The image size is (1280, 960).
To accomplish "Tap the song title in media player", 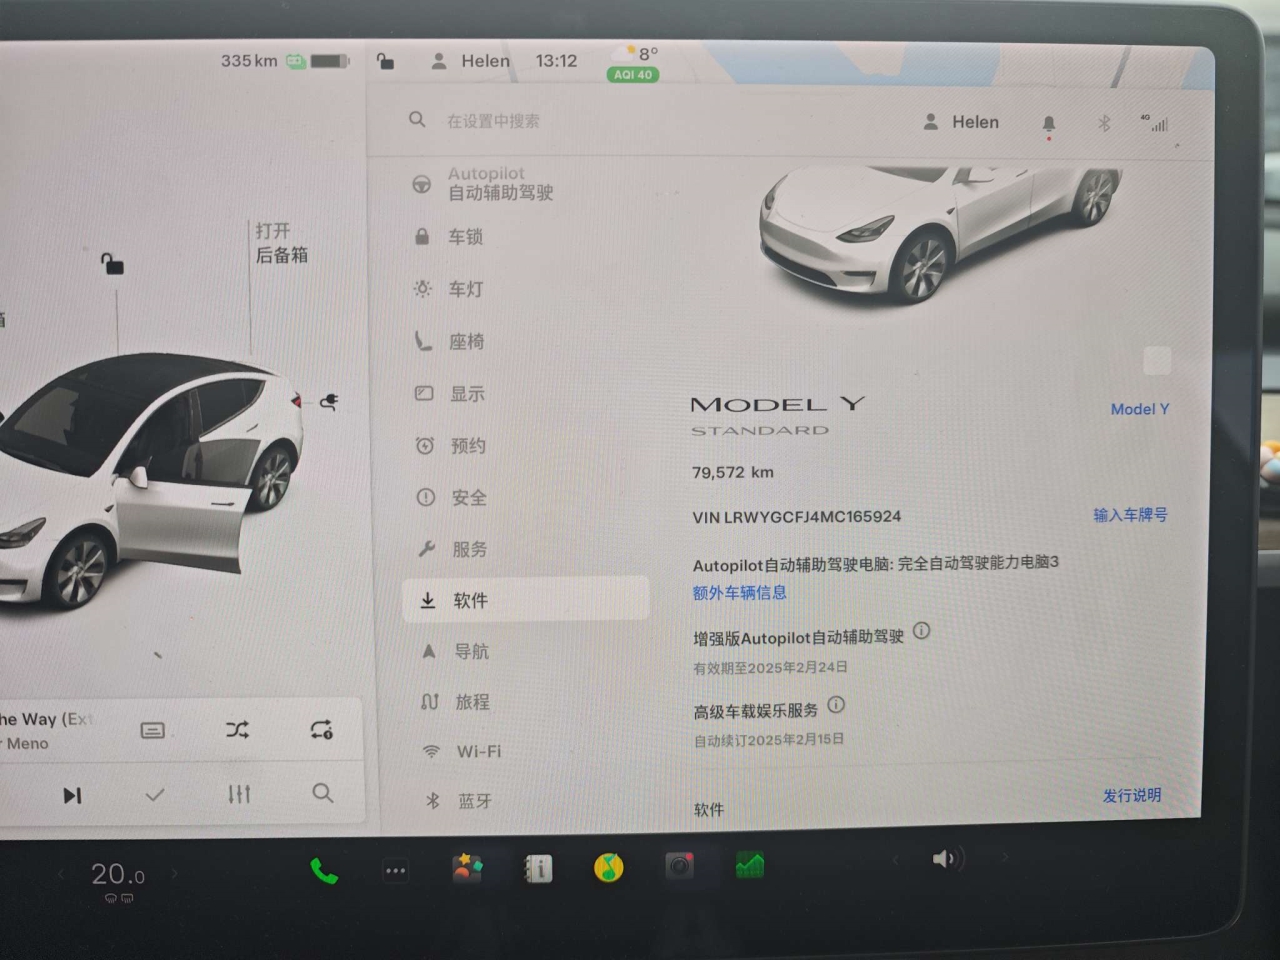I will click(x=47, y=719).
